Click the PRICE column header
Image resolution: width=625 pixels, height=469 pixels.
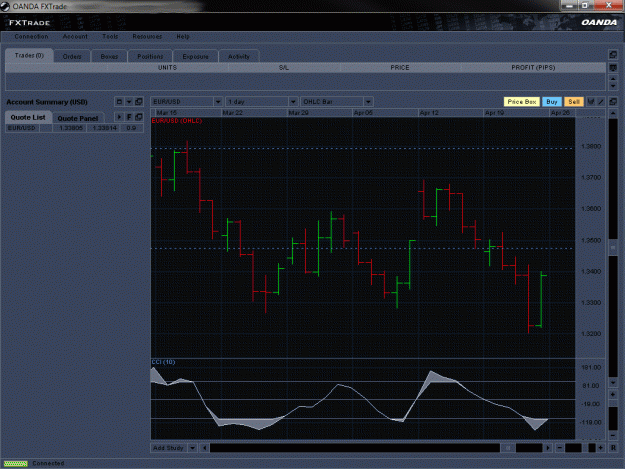pyautogui.click(x=400, y=68)
